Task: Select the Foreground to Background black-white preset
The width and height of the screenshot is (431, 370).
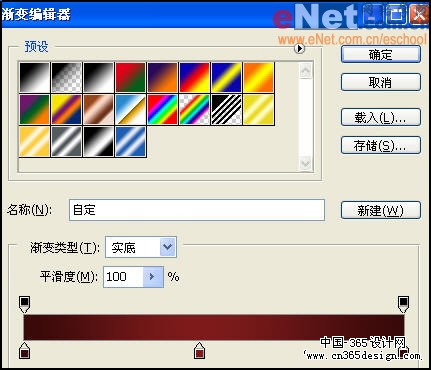Action: 34,77
